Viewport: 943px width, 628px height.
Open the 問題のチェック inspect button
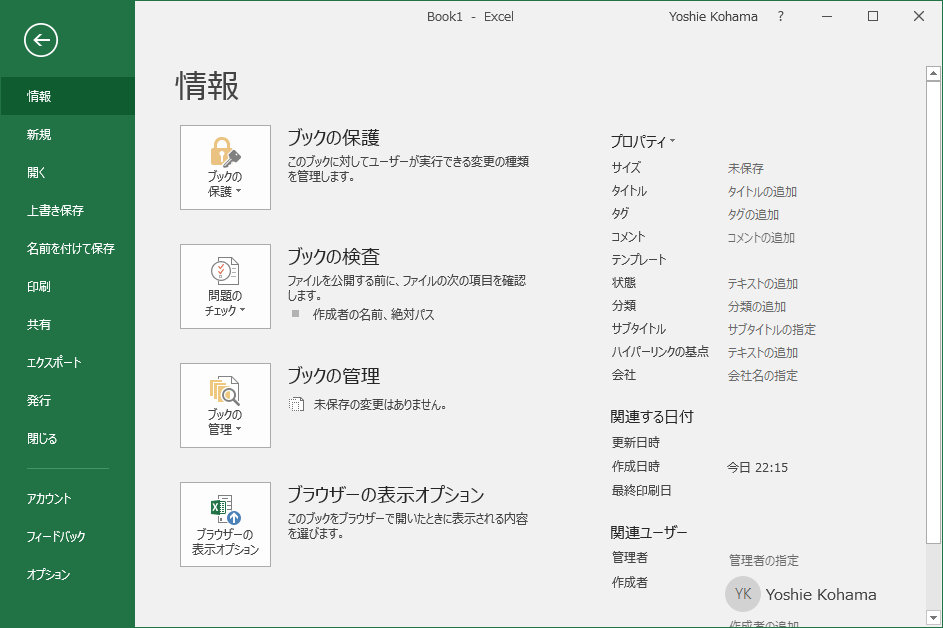(x=226, y=286)
